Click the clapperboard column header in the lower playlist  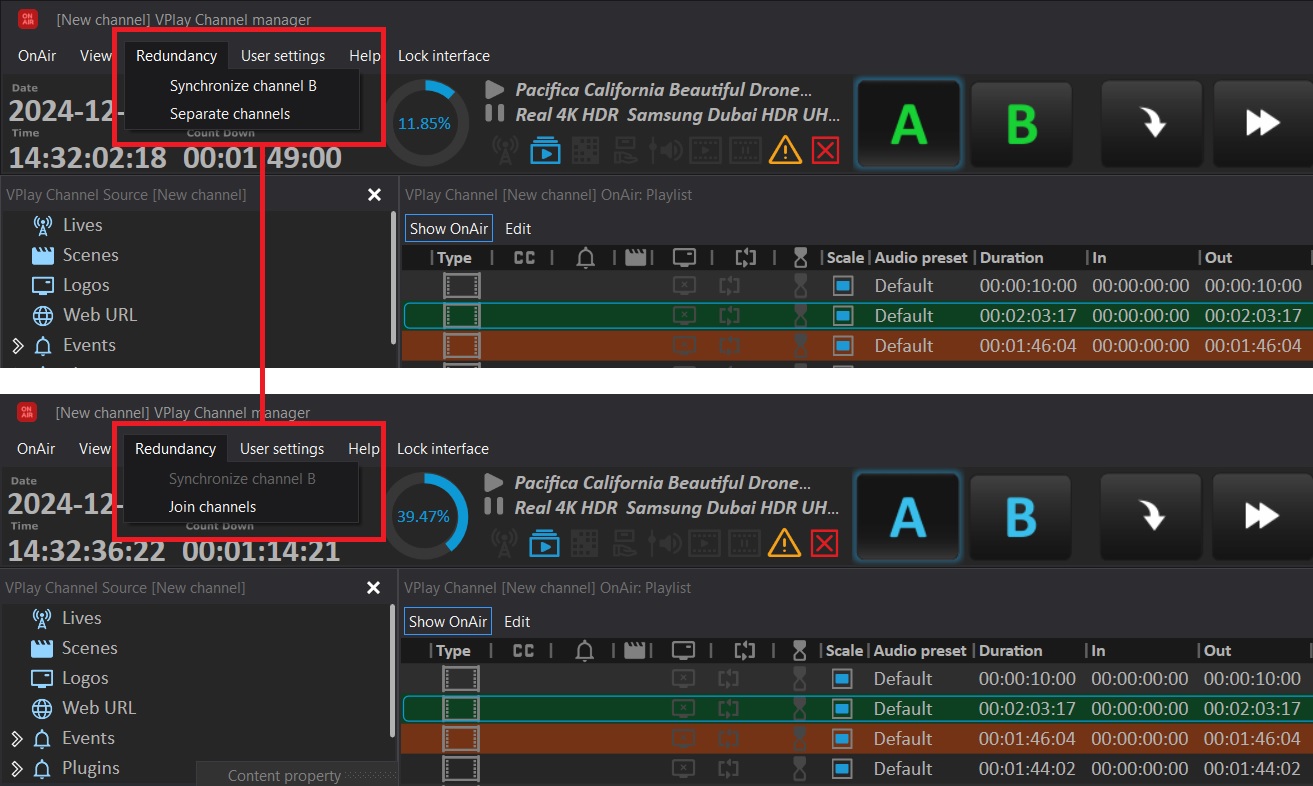point(634,651)
